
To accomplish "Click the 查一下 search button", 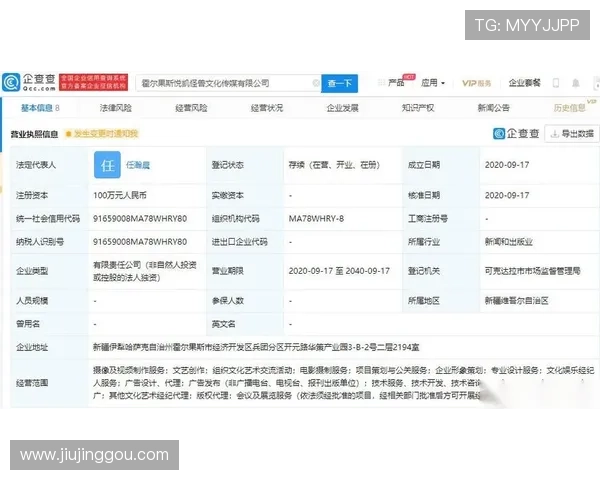I will tap(339, 83).
